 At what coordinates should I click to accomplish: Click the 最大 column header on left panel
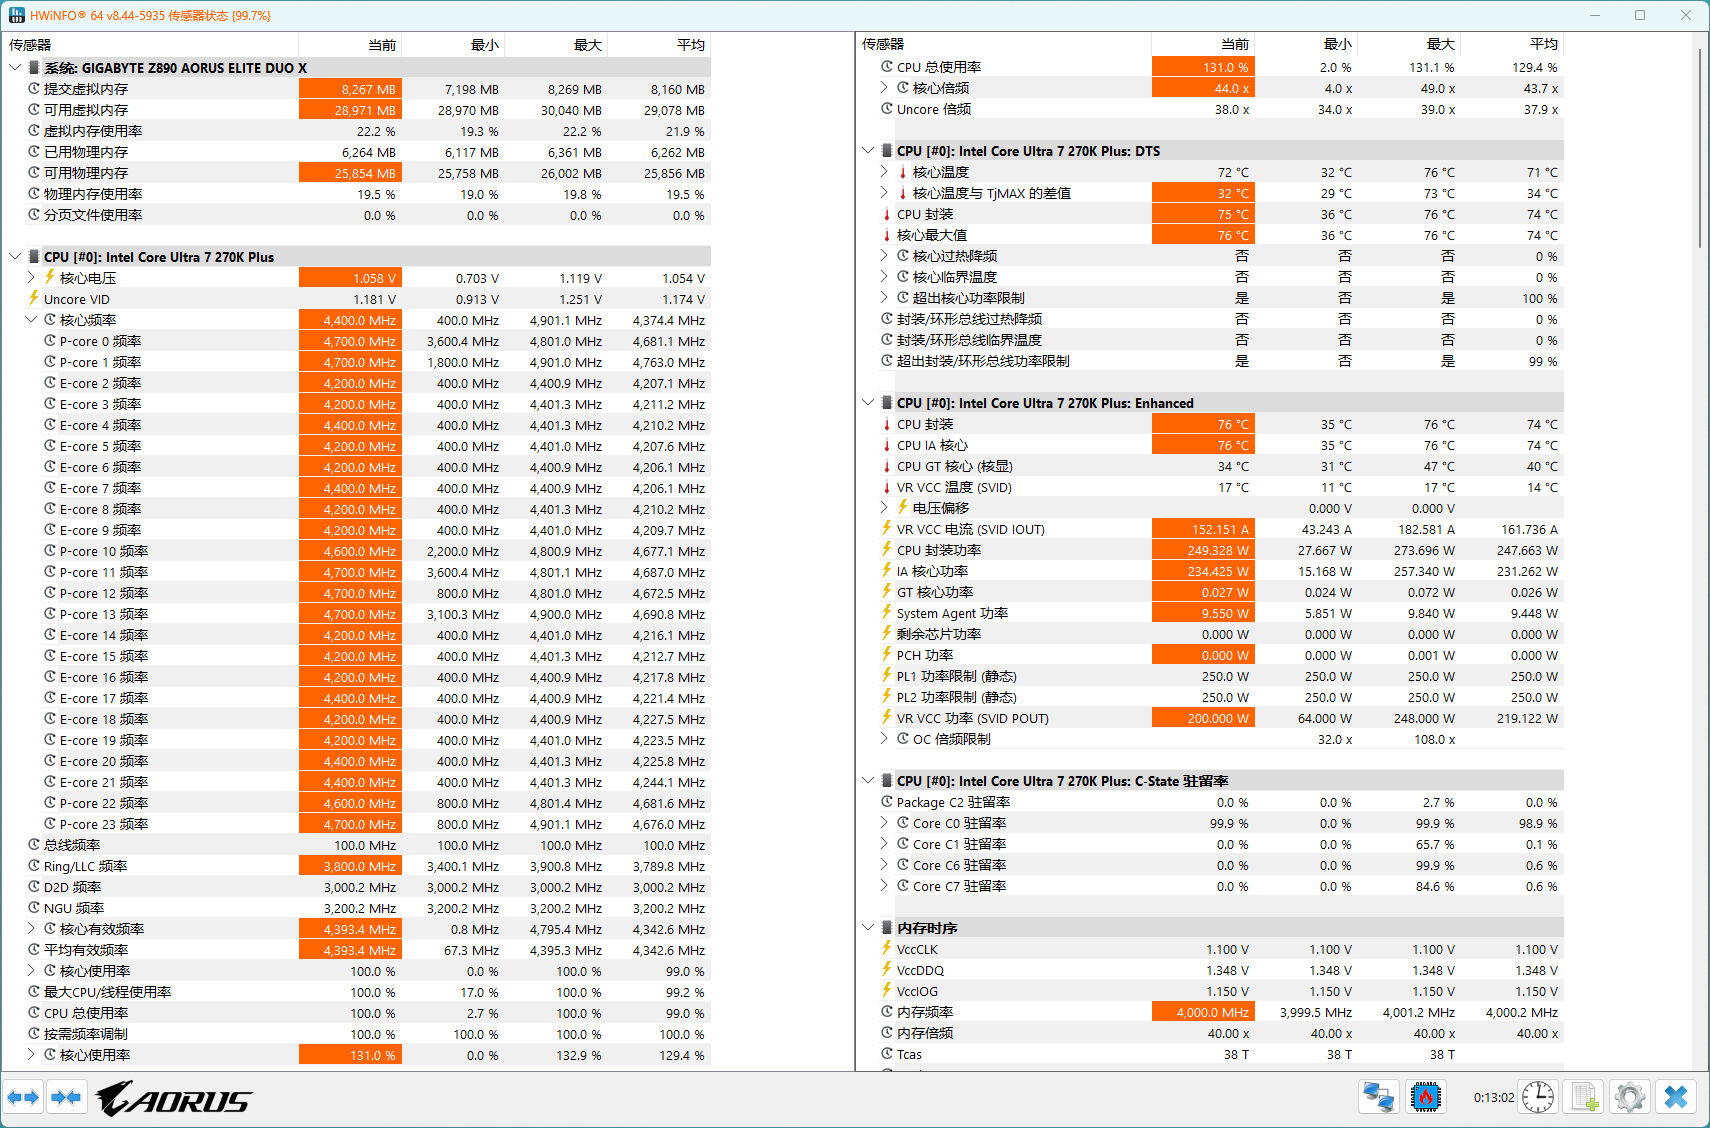556,45
